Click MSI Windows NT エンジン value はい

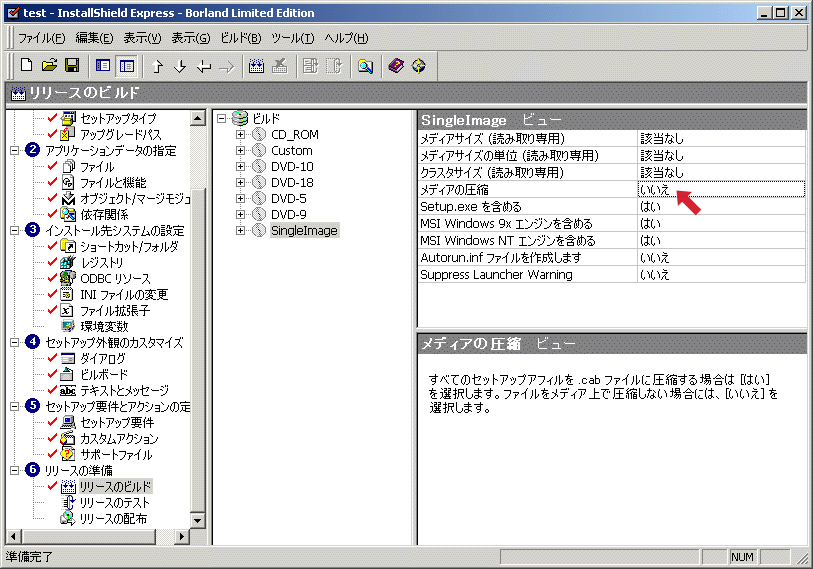click(721, 241)
